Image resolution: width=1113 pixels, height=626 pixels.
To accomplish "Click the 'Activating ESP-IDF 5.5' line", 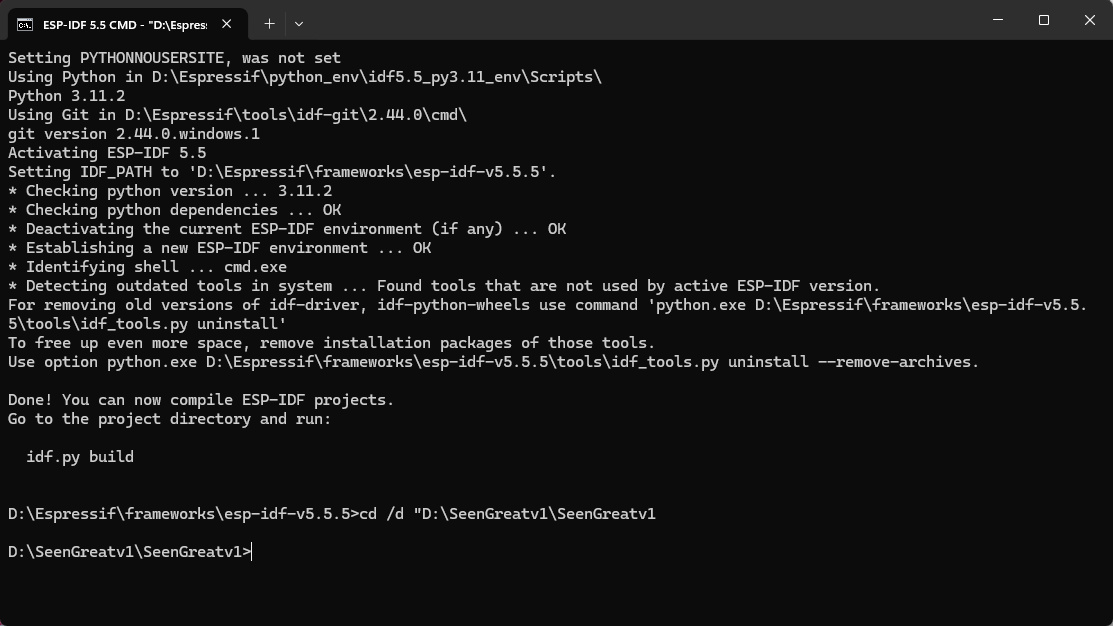I will tap(107, 153).
